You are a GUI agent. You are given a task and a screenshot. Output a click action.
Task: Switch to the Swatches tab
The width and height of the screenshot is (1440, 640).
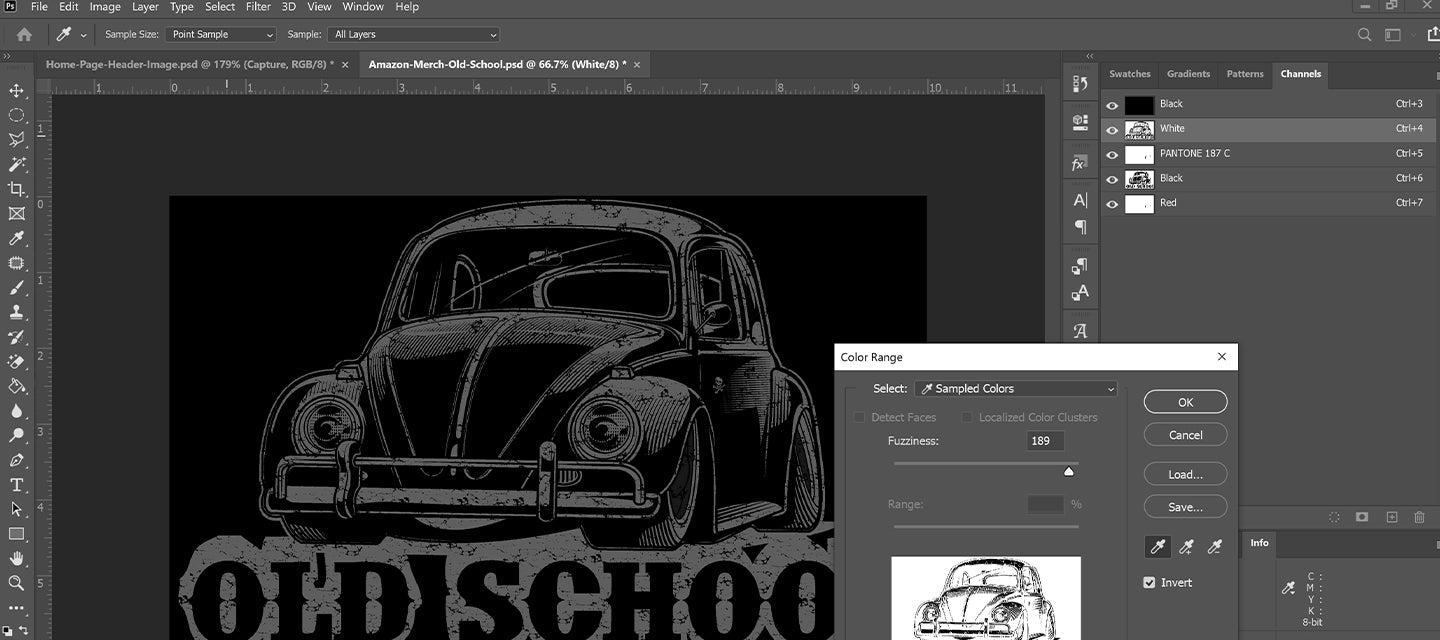1130,74
